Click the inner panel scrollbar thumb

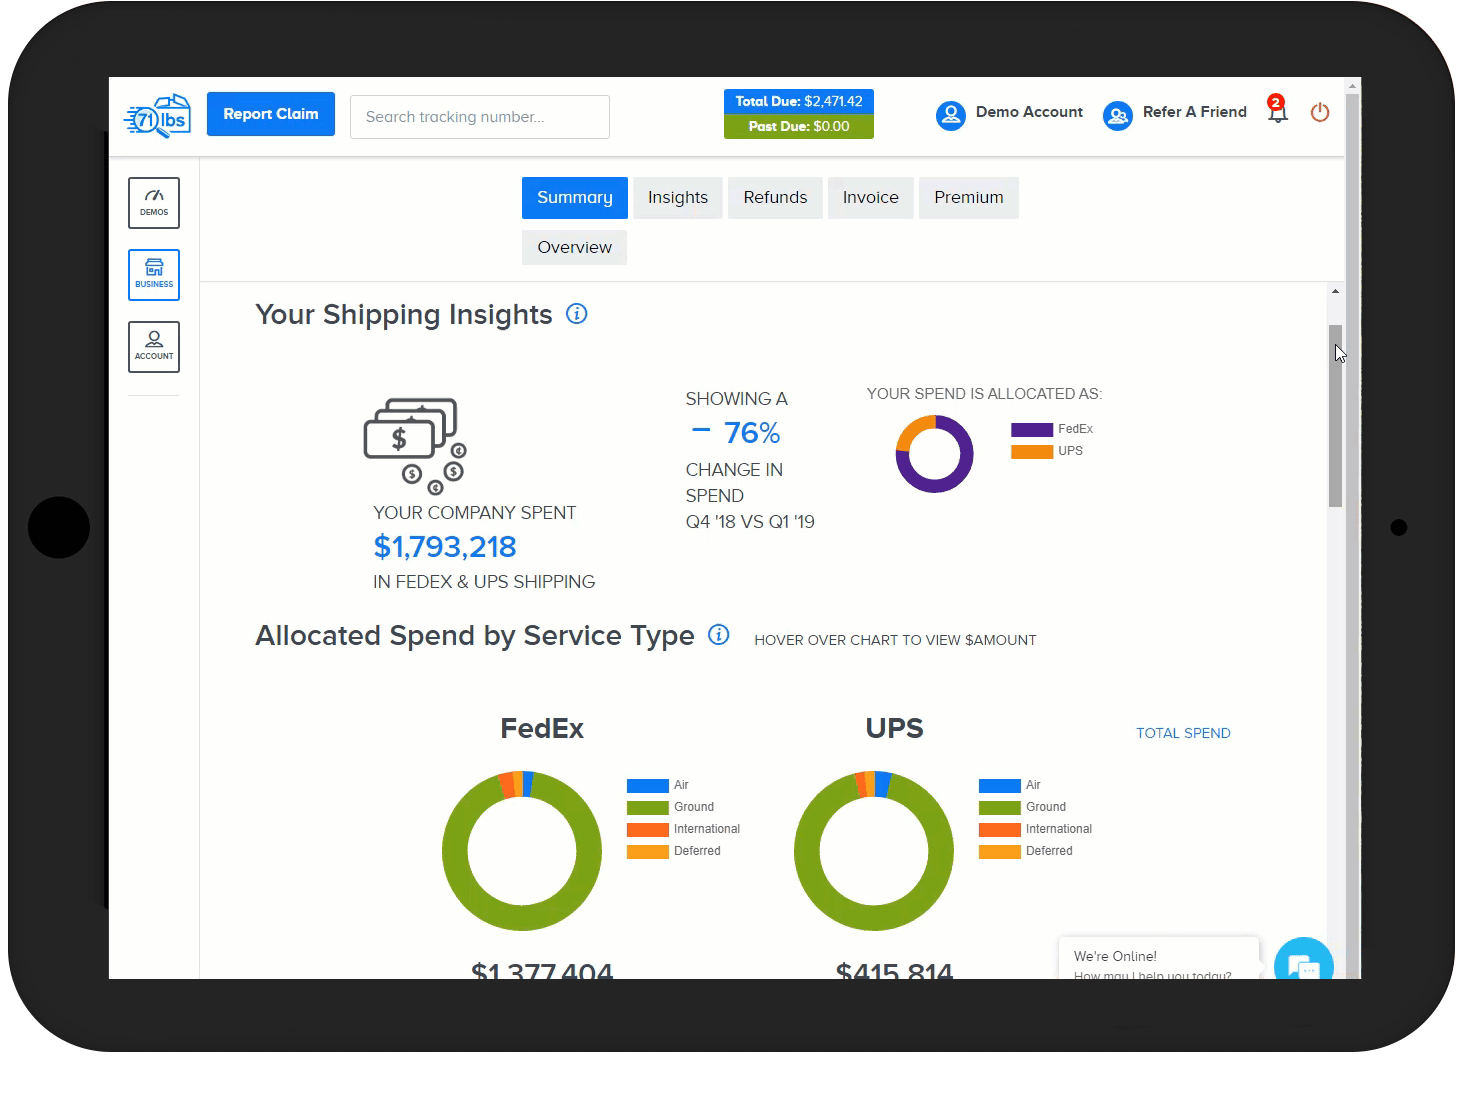click(1335, 416)
